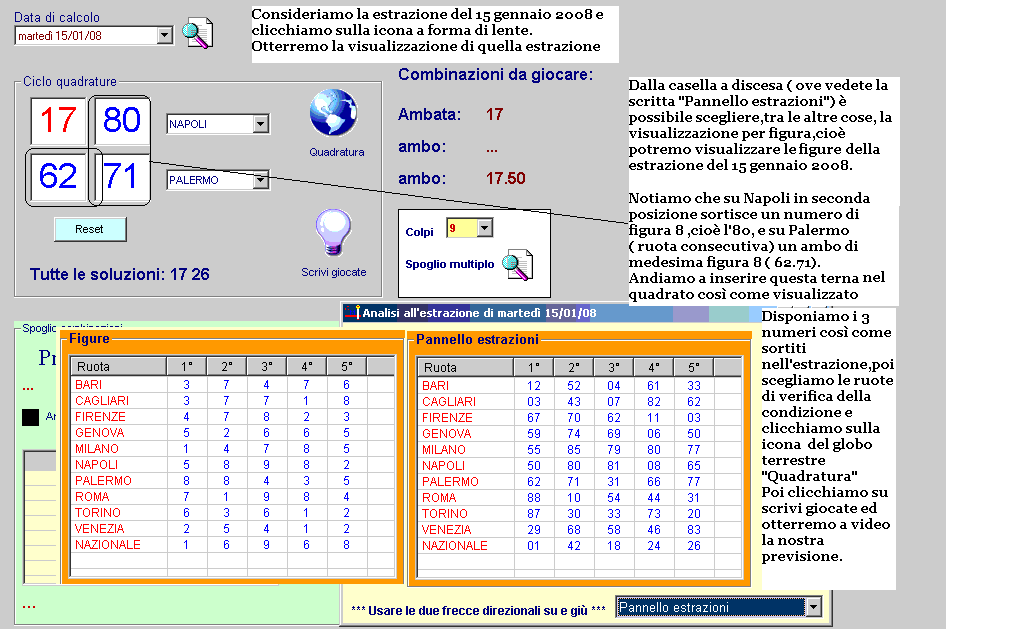Click the 2° header in Pannello estrazioni table
1024x629 pixels.
pyautogui.click(x=574, y=367)
